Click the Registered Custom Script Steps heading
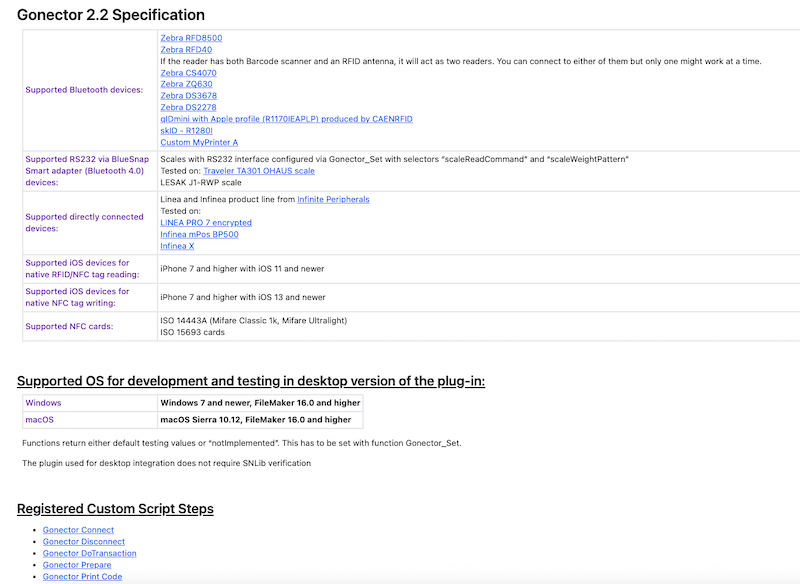The image size is (800, 584). click(x=115, y=509)
